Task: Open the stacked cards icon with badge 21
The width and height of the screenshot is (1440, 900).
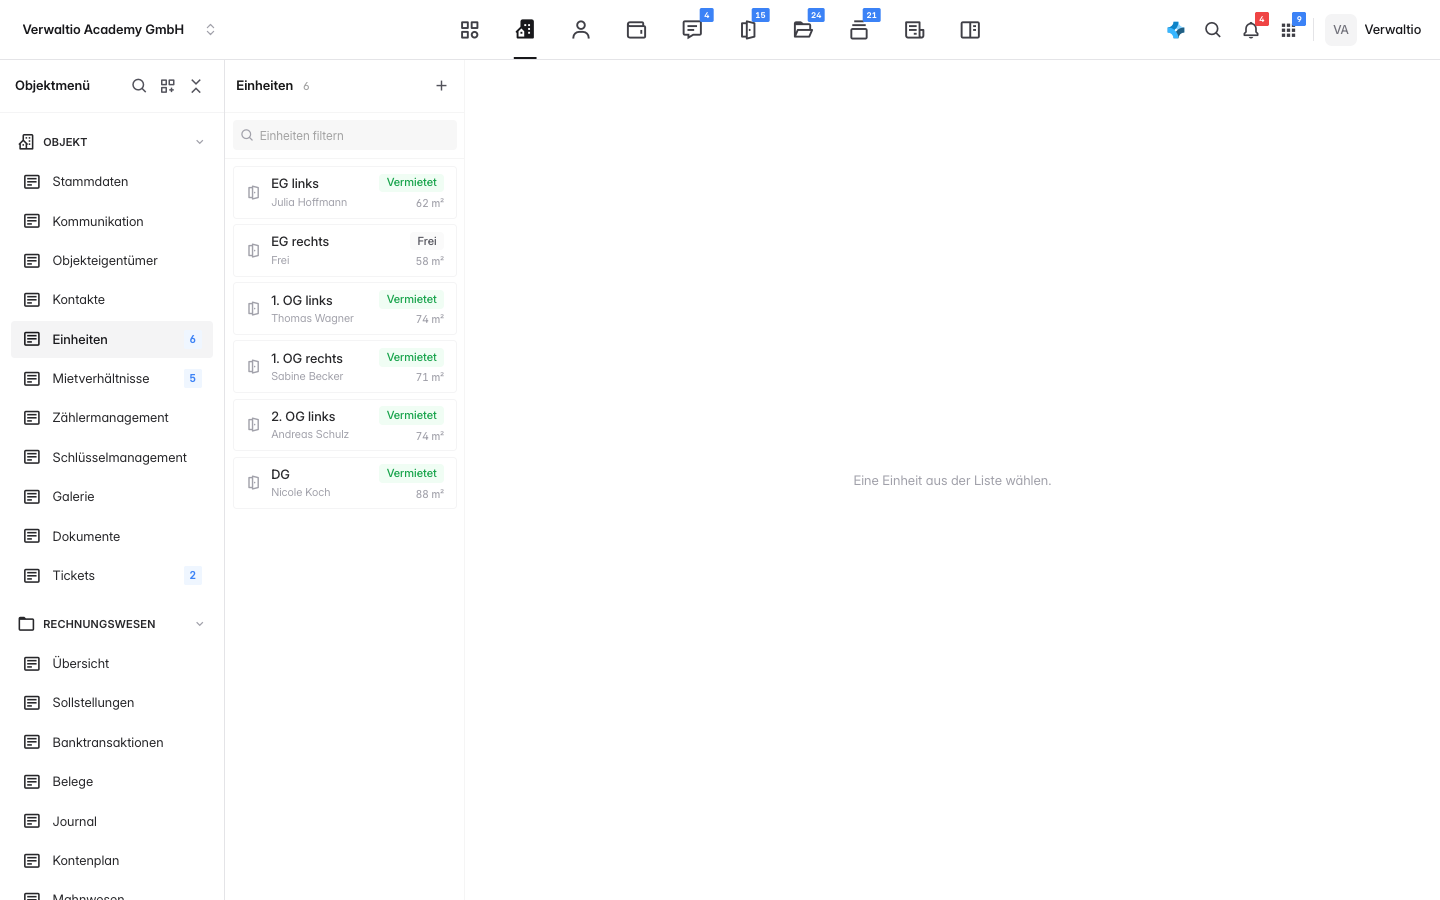Action: (x=859, y=30)
